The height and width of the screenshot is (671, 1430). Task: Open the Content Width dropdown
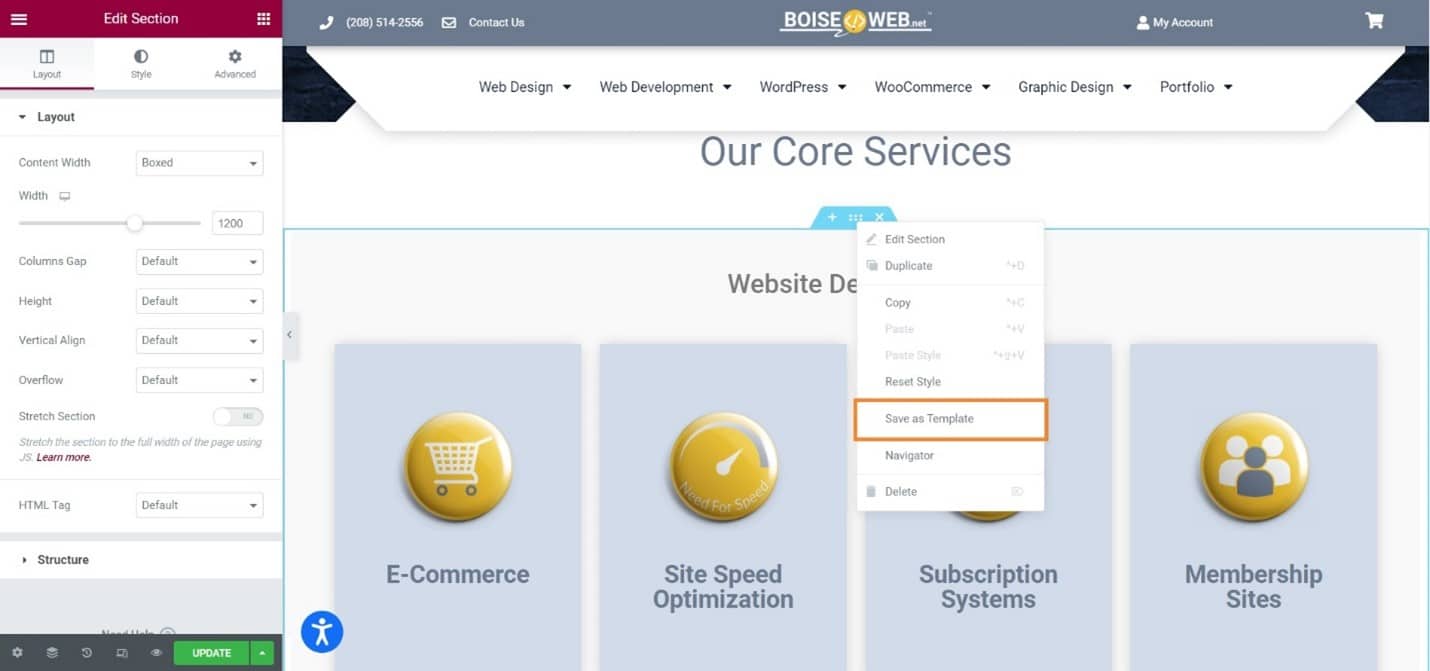[x=200, y=163]
